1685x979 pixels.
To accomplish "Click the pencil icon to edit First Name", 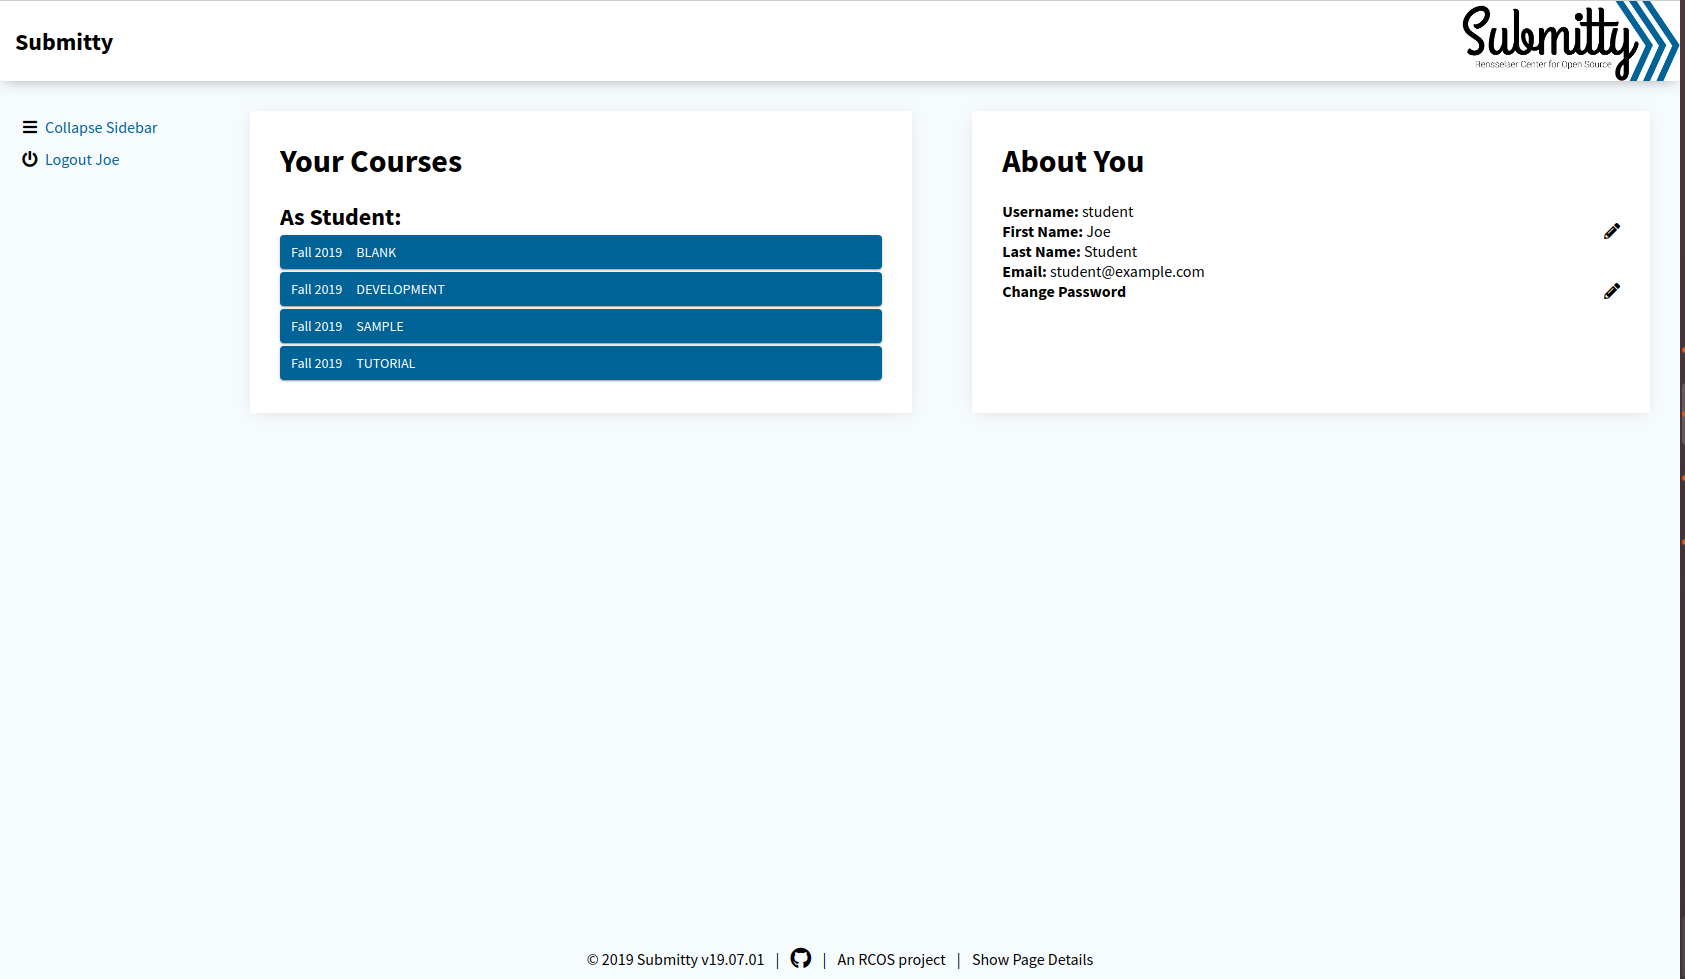I will [x=1611, y=232].
